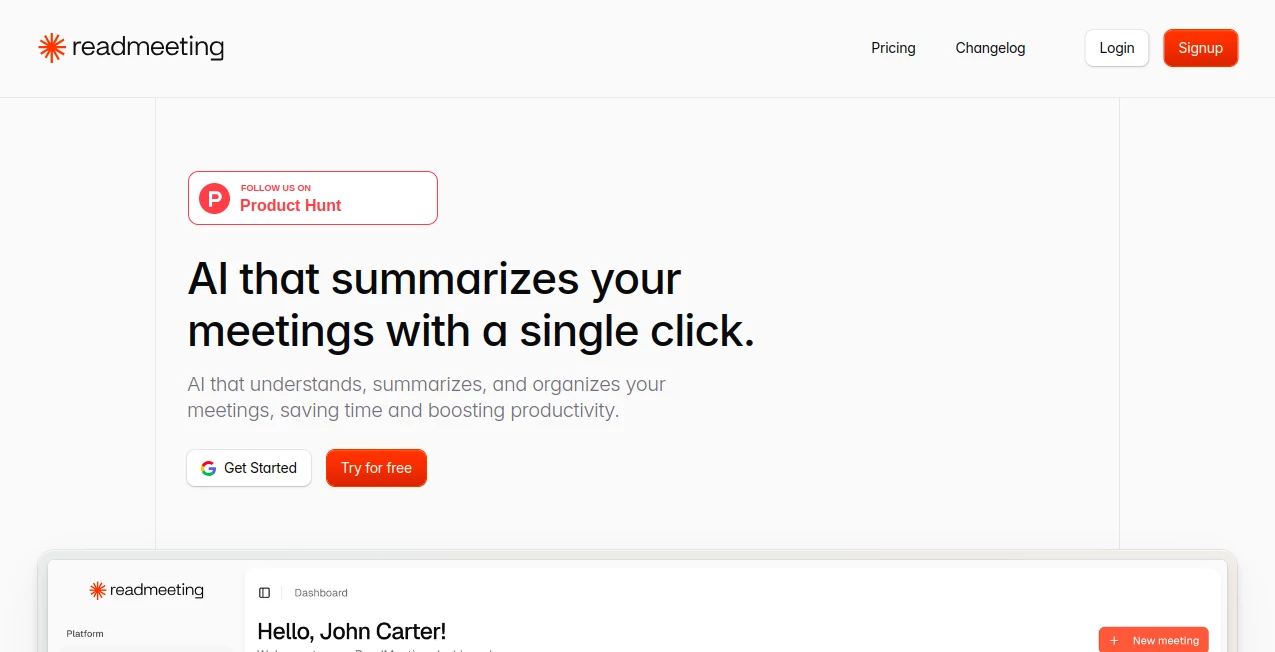Open the Changelog page
Screen dimensions: 1275x652
coord(990,47)
